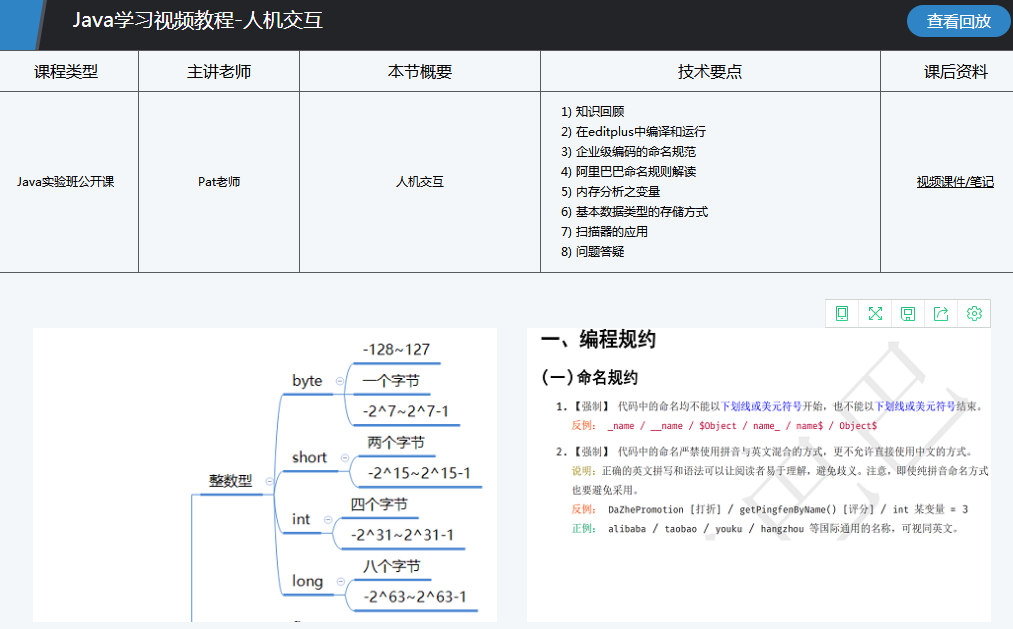Screen dimensions: 1013x629
Task: Click the page title Java学习视频教程-人机交互
Action: pos(197,21)
